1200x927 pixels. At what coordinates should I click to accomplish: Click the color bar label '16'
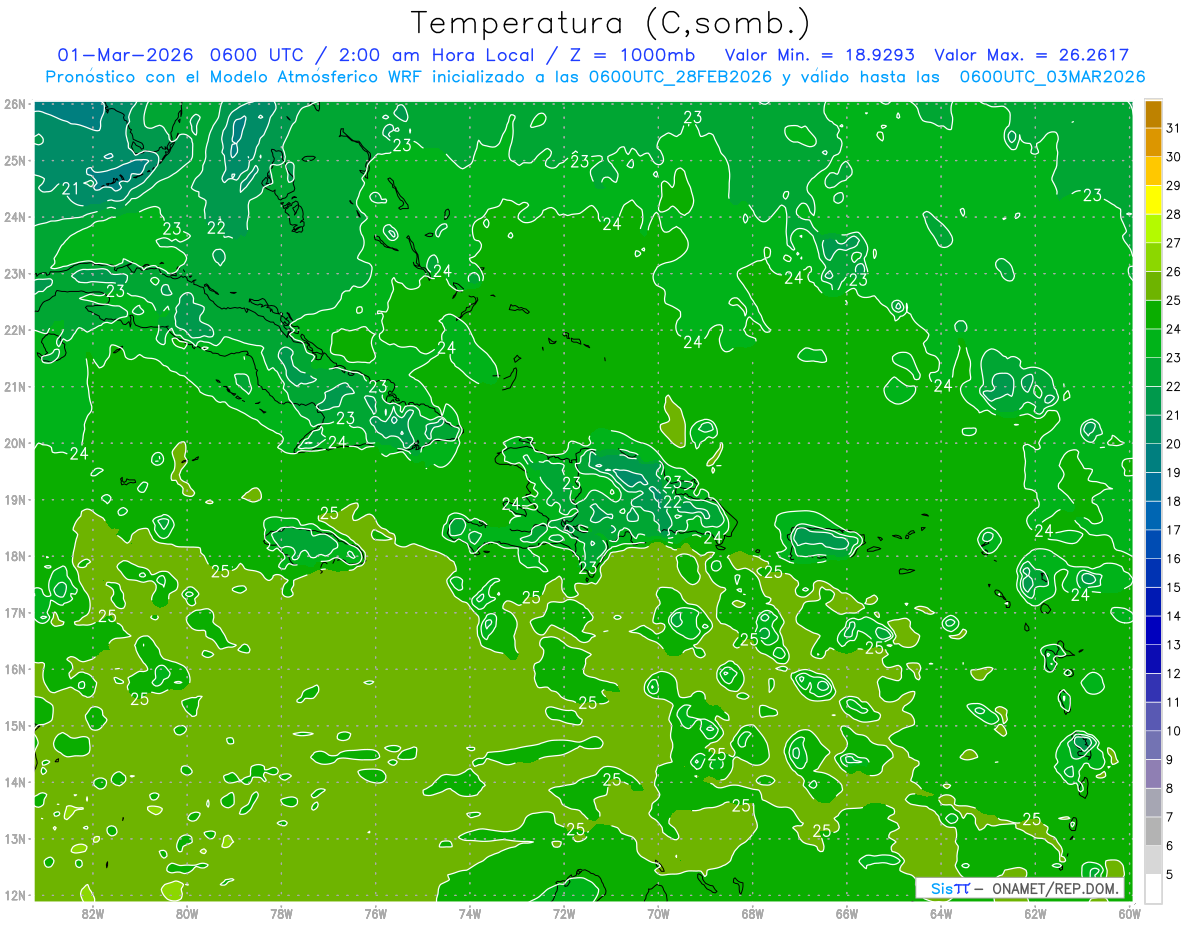coord(1173,559)
